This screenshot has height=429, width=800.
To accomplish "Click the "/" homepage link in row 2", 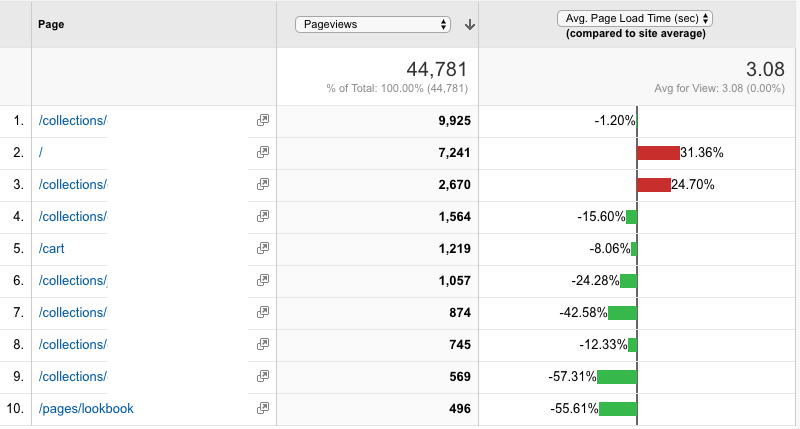I will [41, 153].
